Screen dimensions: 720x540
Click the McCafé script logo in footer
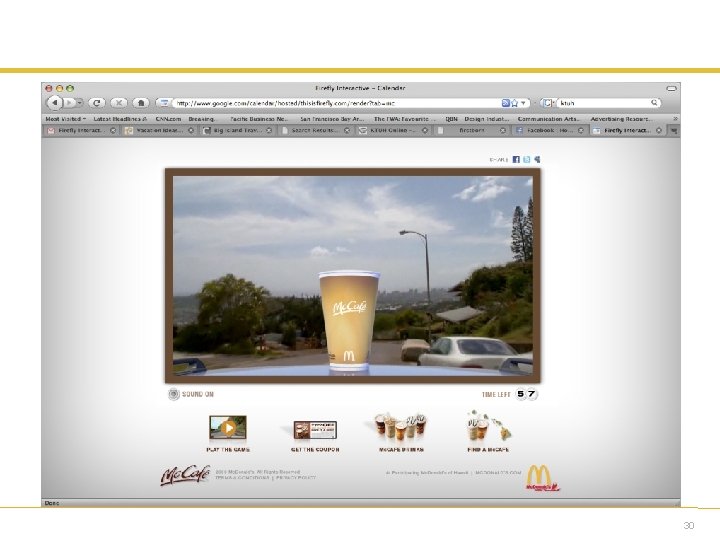pos(186,475)
